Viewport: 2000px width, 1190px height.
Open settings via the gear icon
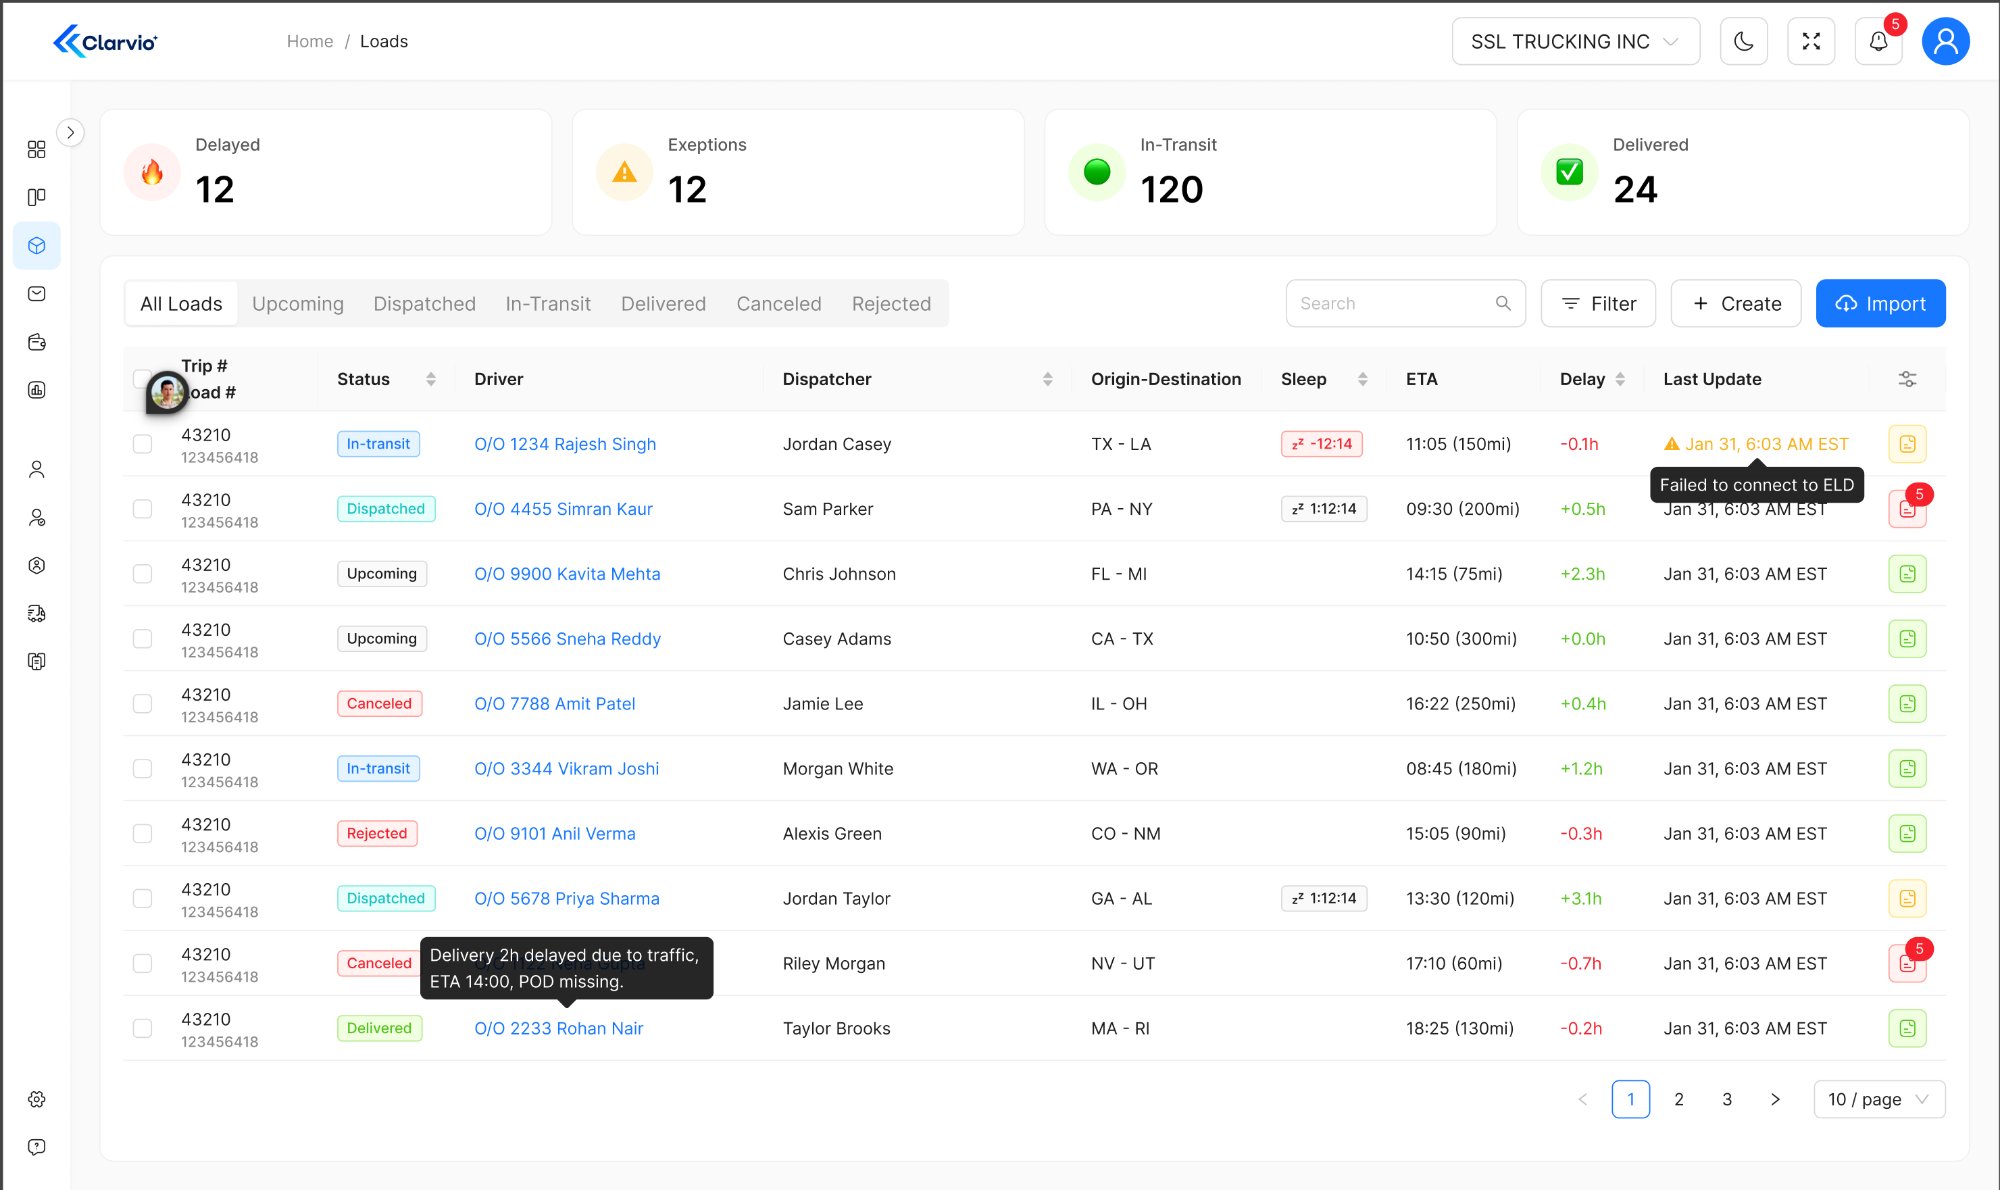[36, 1099]
